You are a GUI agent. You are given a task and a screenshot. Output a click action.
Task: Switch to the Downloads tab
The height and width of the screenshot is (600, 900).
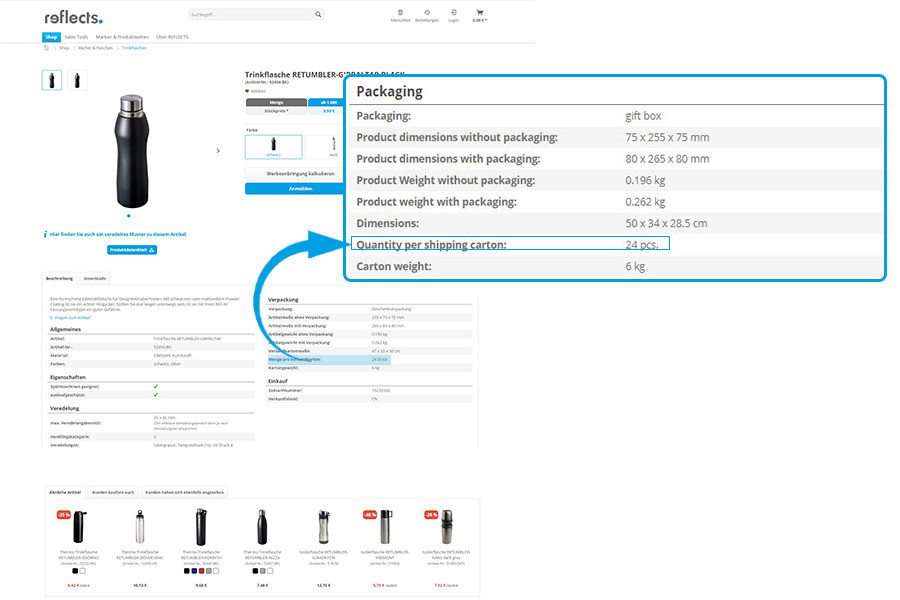point(95,278)
